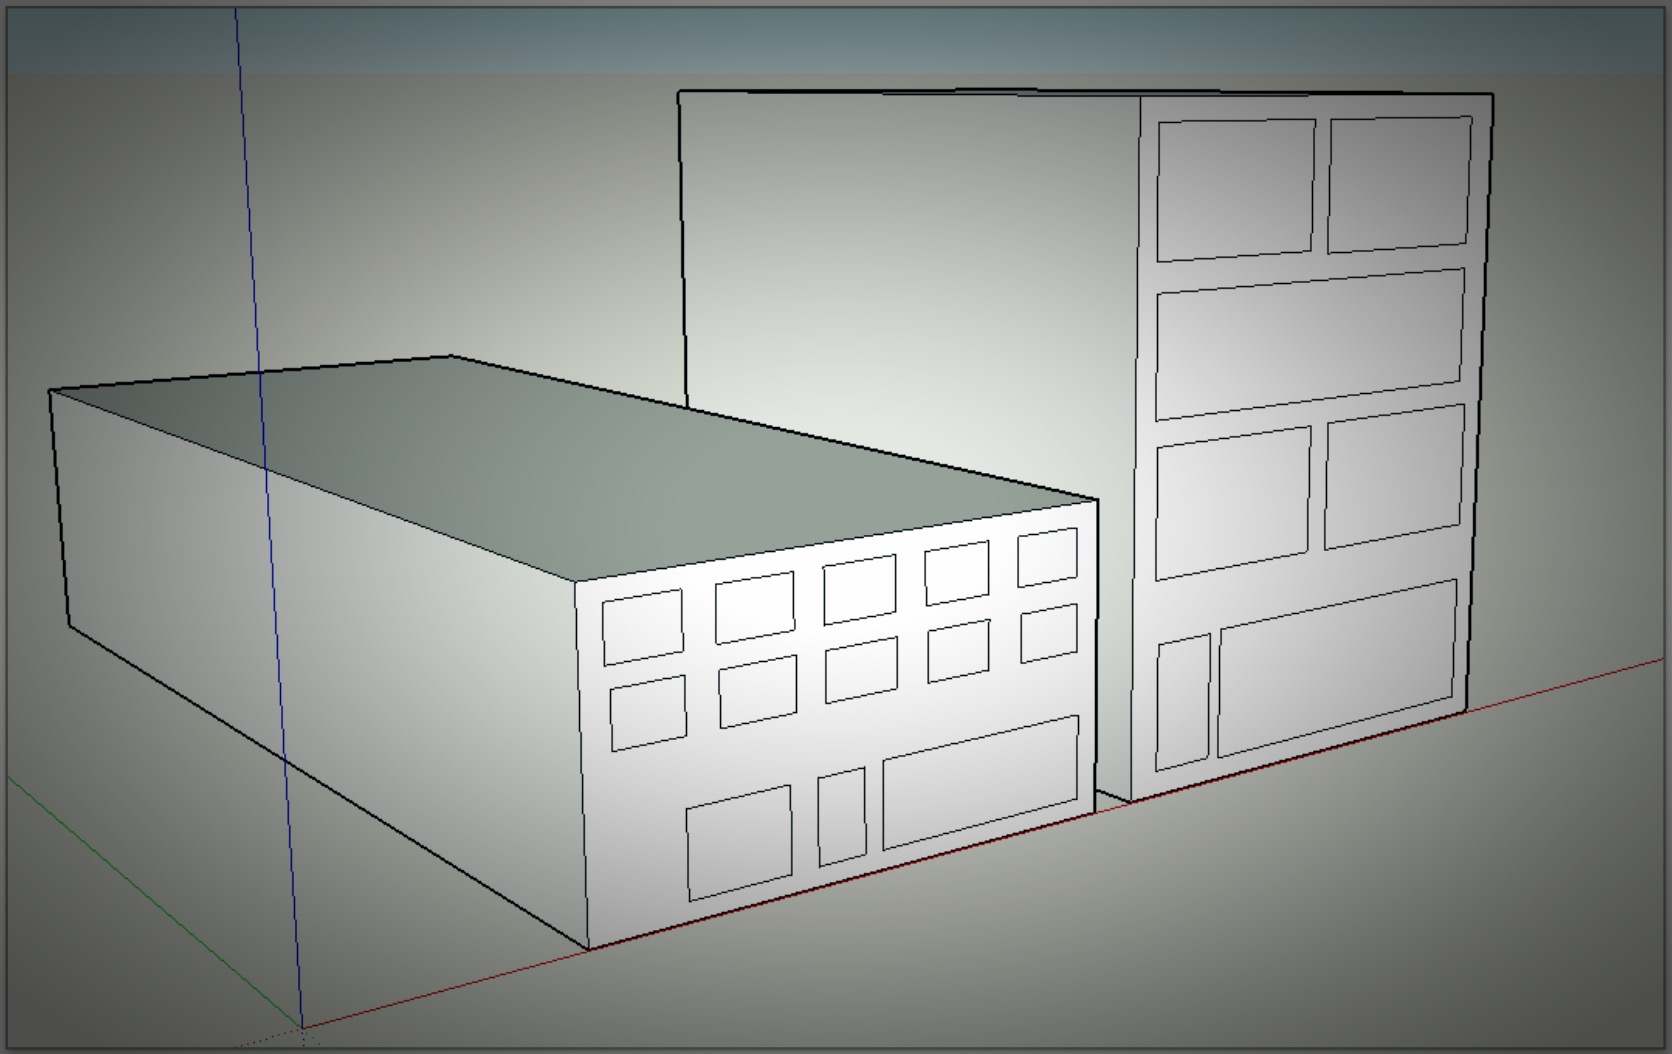Select the narrow door on the tall building

point(1183,703)
